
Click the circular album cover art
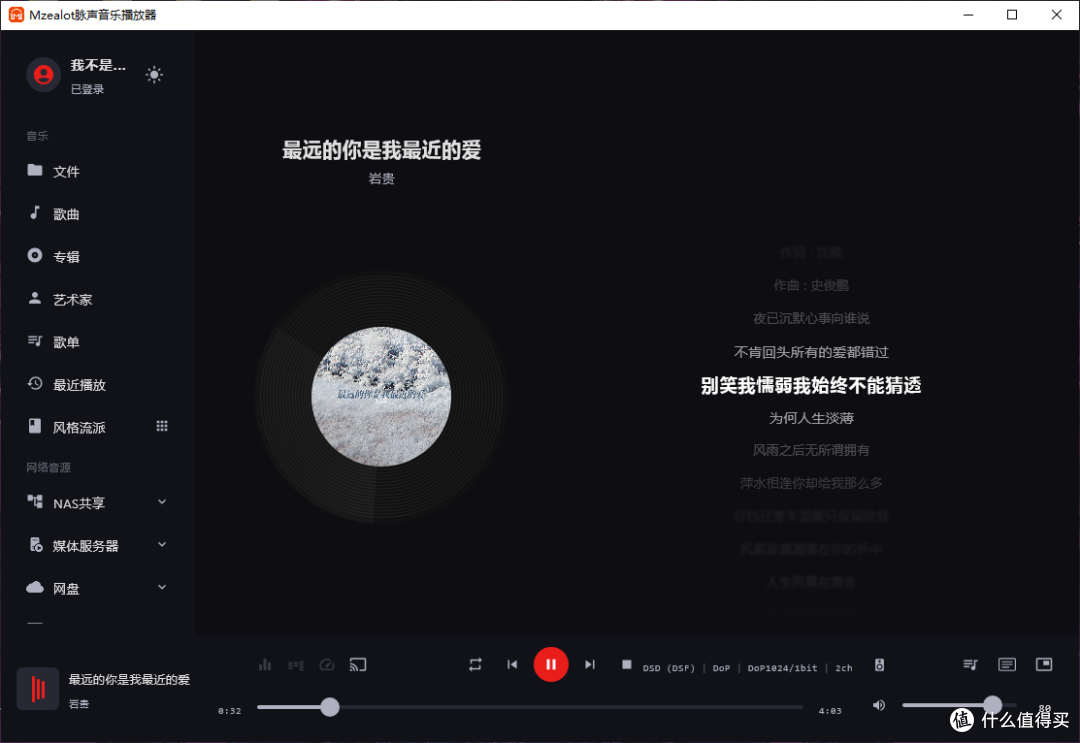[x=382, y=397]
